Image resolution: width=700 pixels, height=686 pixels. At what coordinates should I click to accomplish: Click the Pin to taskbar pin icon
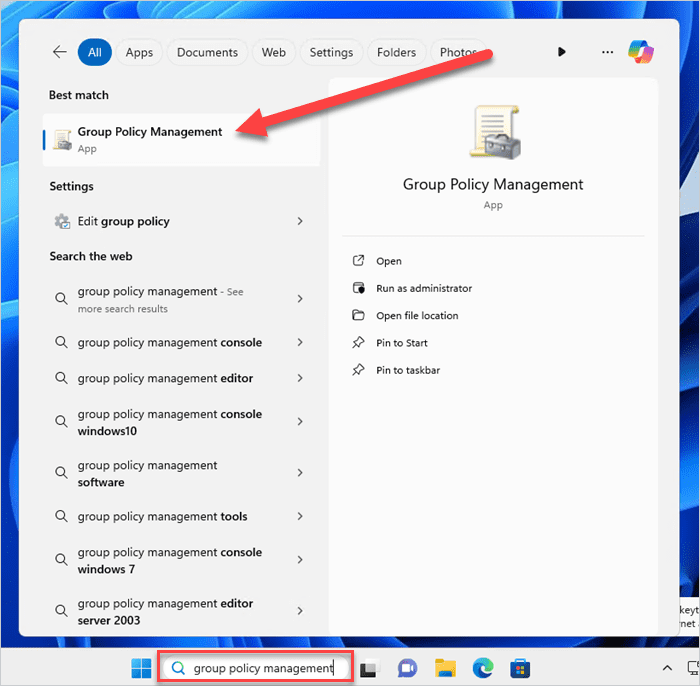click(358, 370)
